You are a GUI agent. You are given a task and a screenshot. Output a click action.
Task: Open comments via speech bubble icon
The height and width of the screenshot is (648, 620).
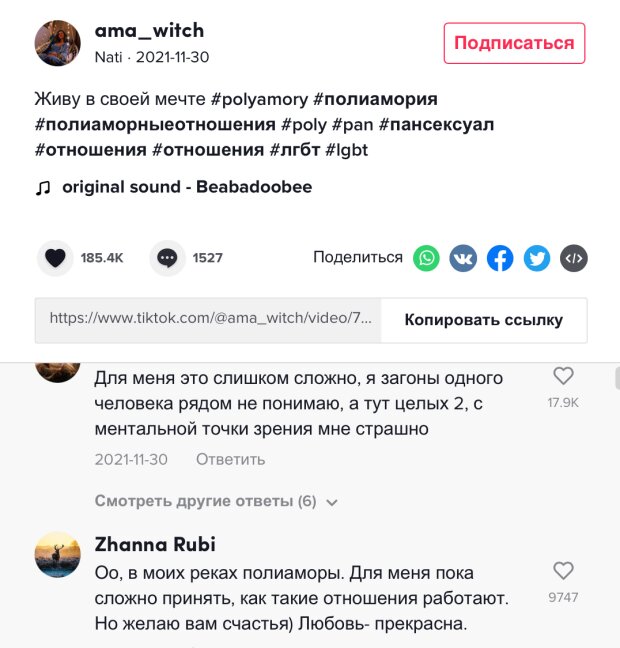point(167,258)
